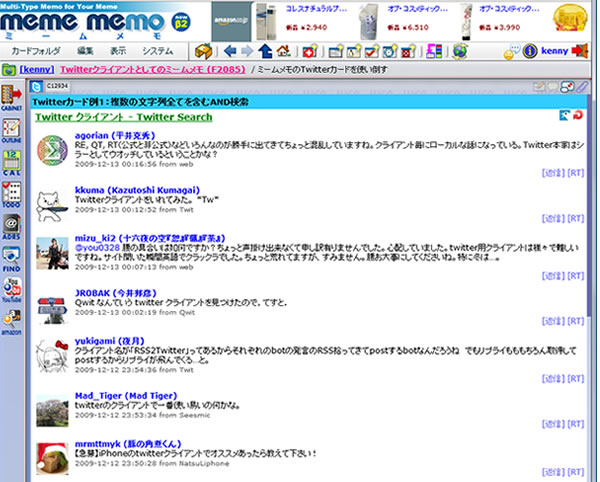Open the YouTube sidebar icon
This screenshot has width=600, height=482.
pos(11,290)
